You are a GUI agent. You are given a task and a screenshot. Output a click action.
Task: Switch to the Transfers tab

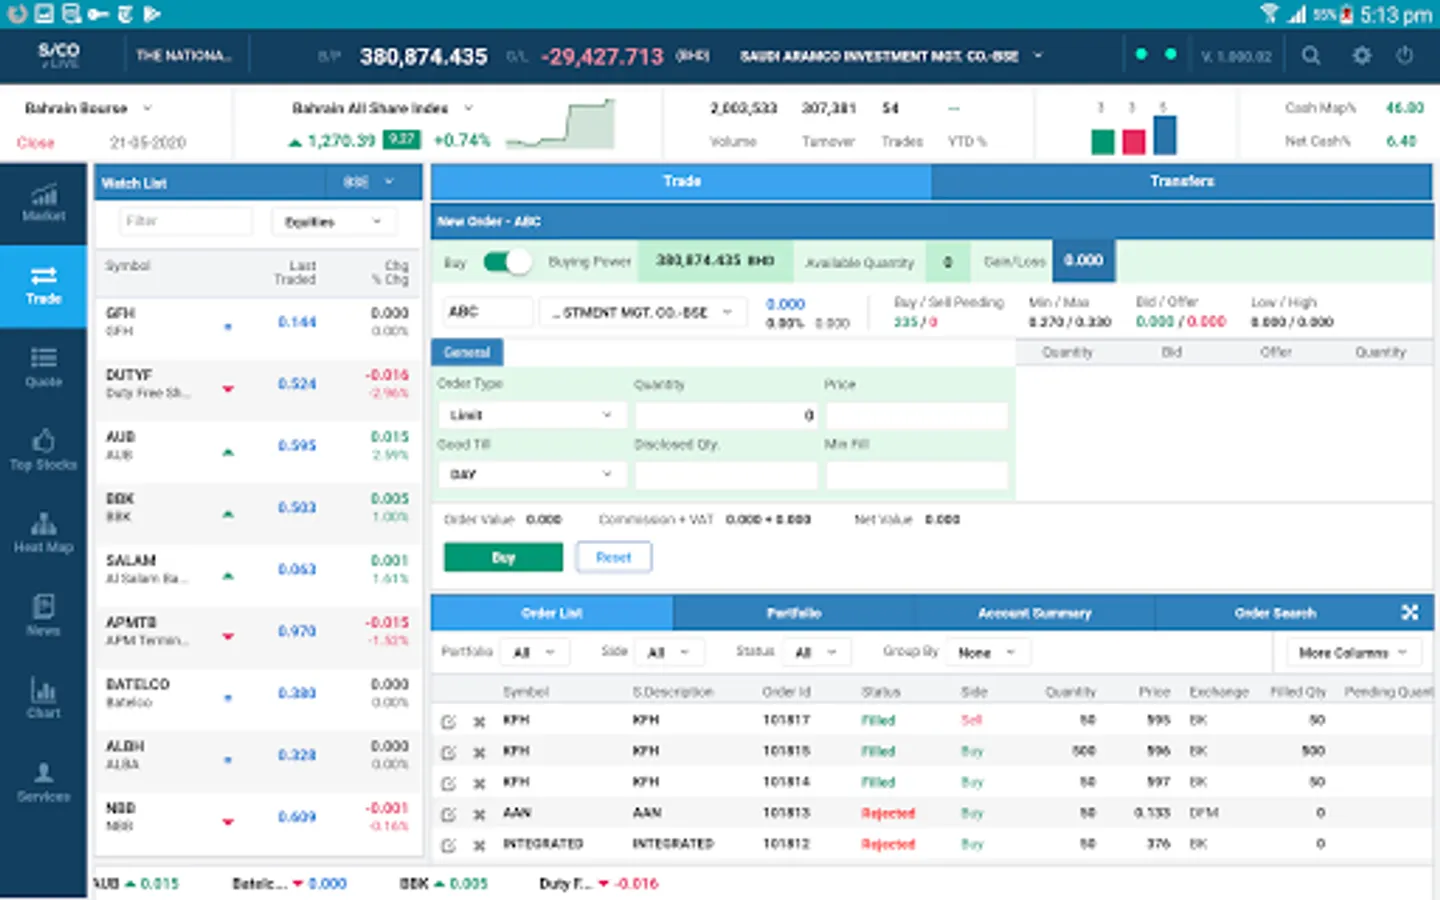point(1182,181)
